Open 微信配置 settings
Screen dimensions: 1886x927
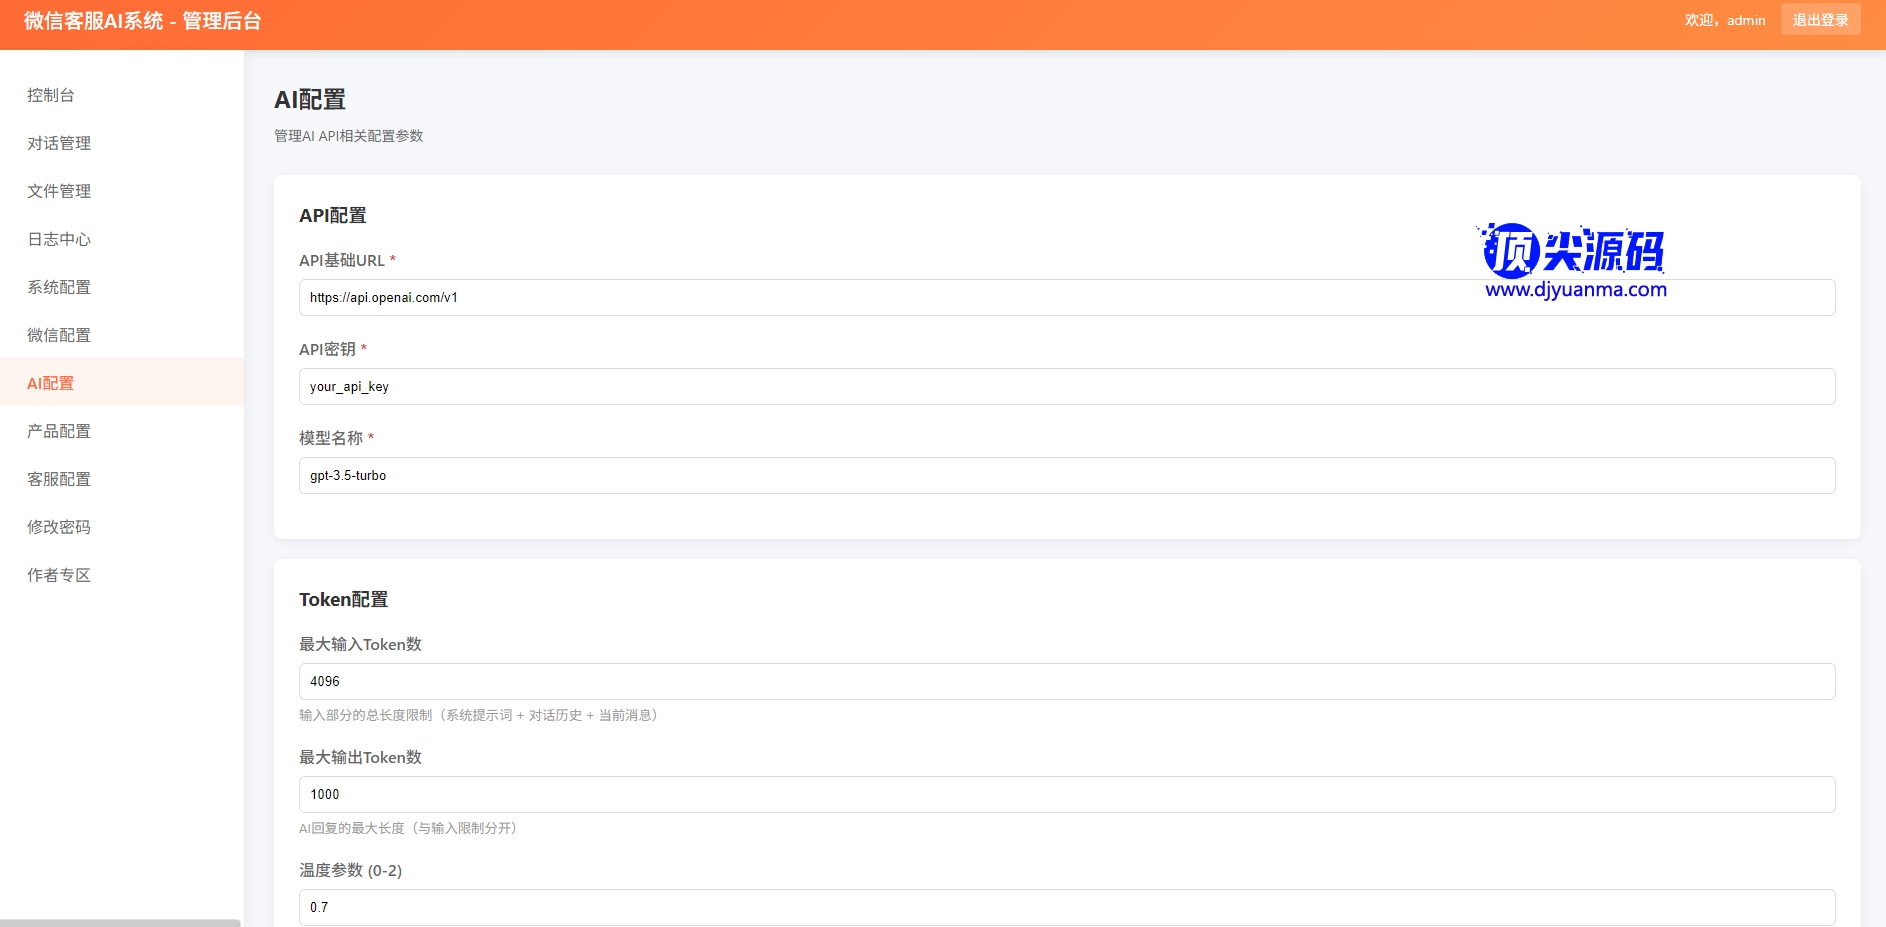tap(59, 335)
